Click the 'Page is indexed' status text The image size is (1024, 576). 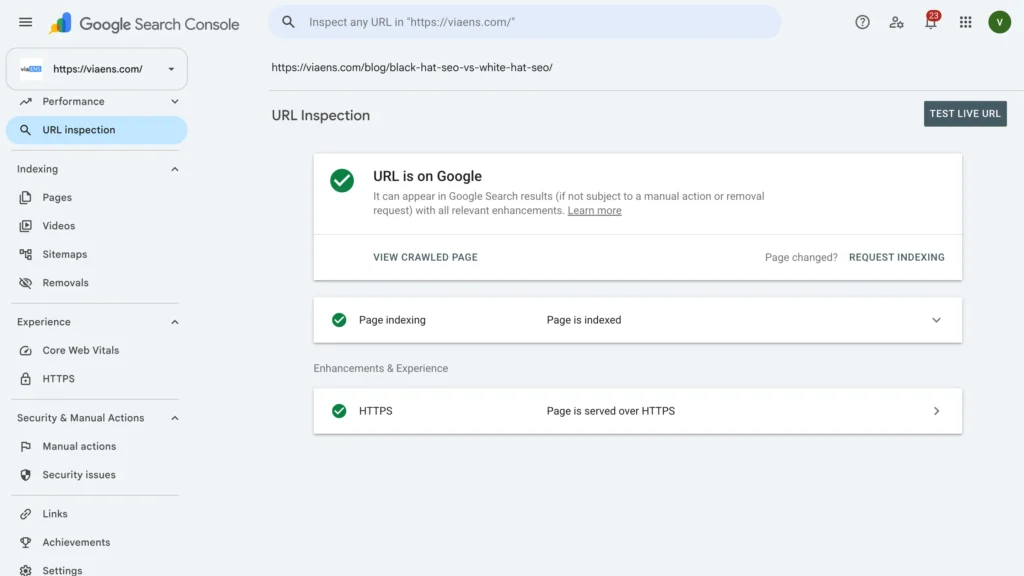[x=584, y=320]
